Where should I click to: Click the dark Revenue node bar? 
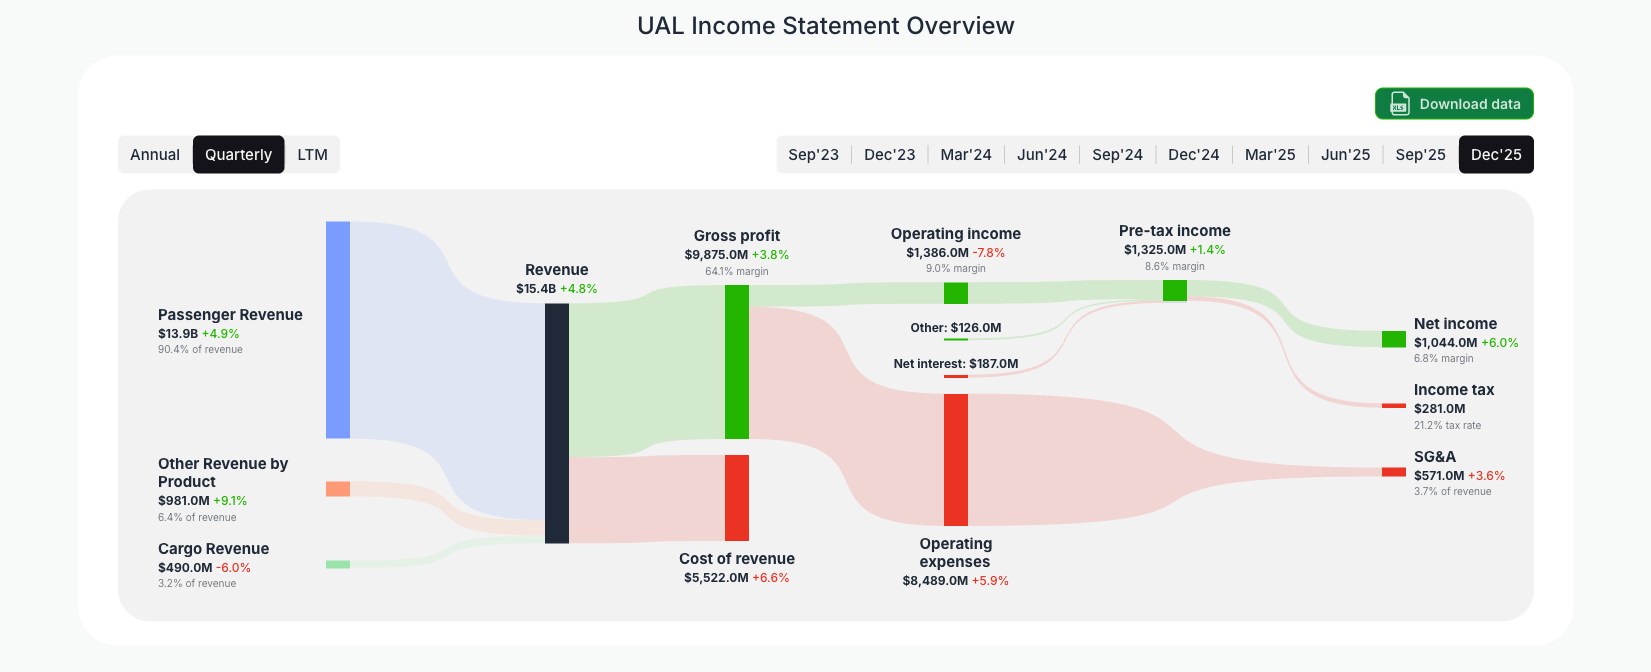tap(556, 420)
